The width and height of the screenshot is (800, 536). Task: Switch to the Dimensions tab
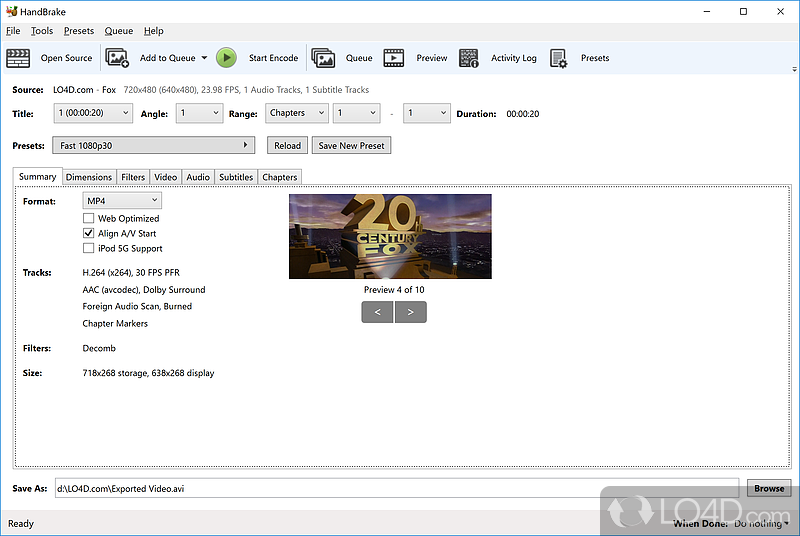pyautogui.click(x=89, y=177)
